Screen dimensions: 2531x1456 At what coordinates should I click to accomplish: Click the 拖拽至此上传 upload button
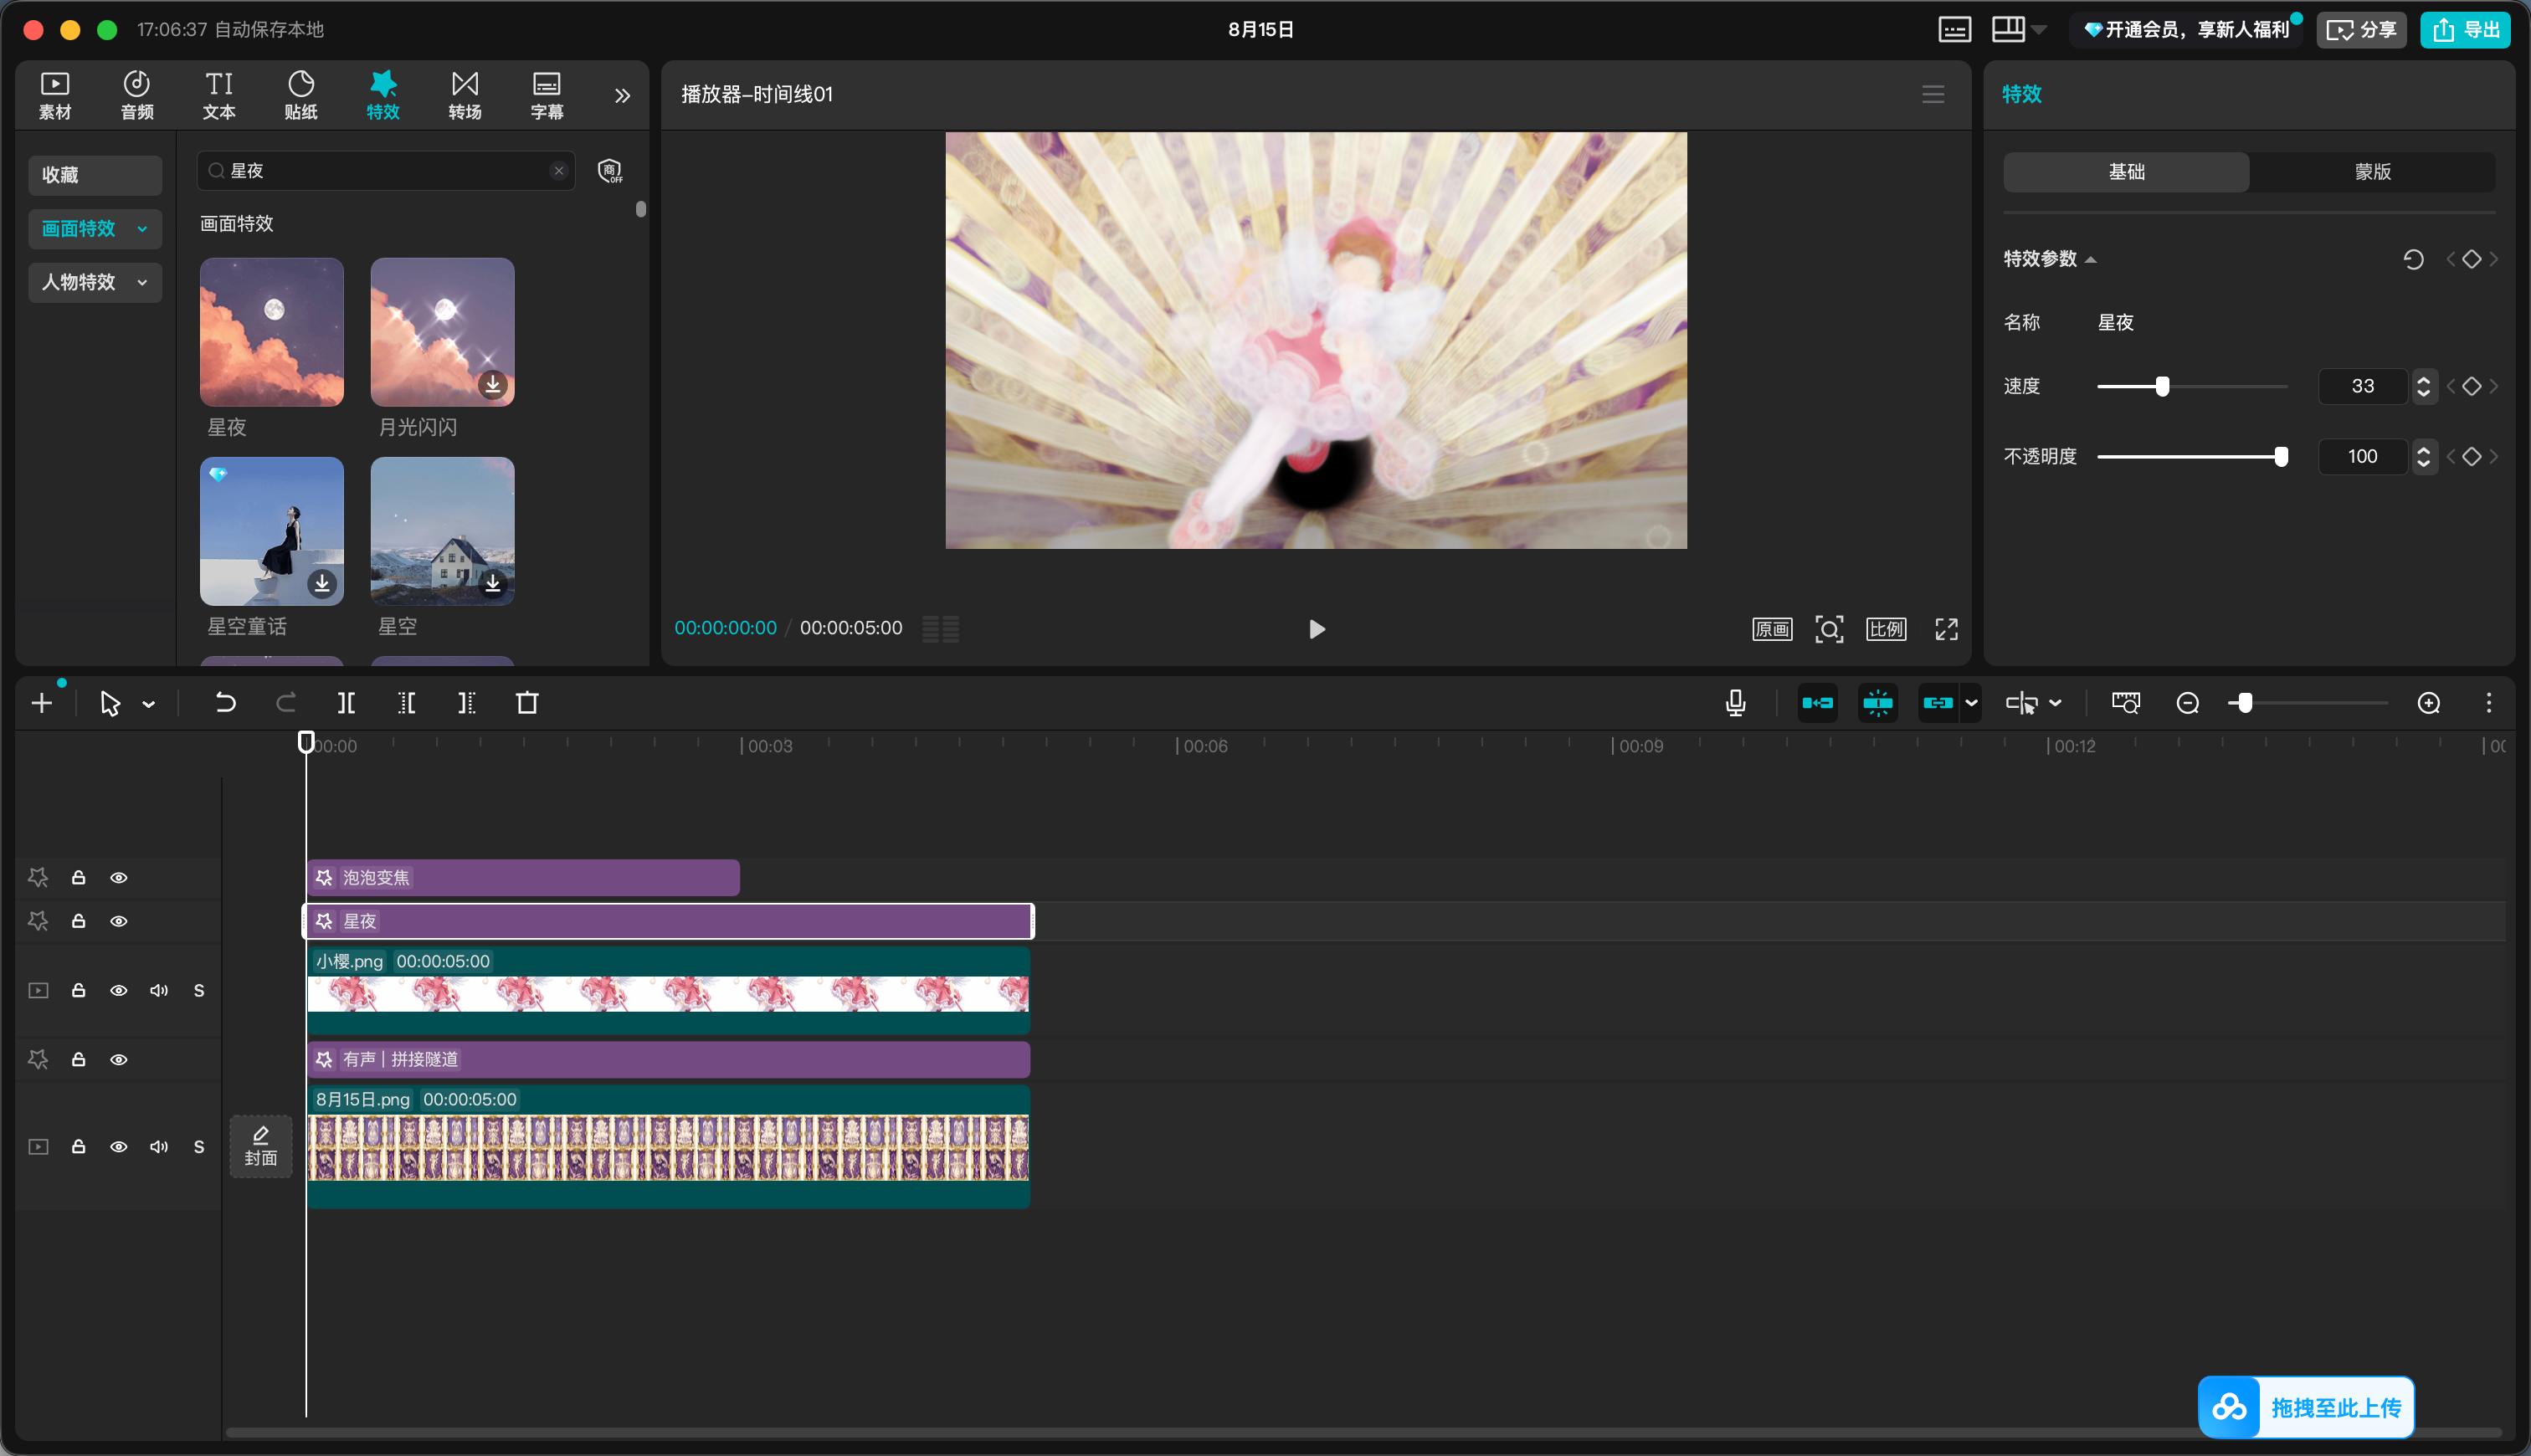point(2306,1407)
